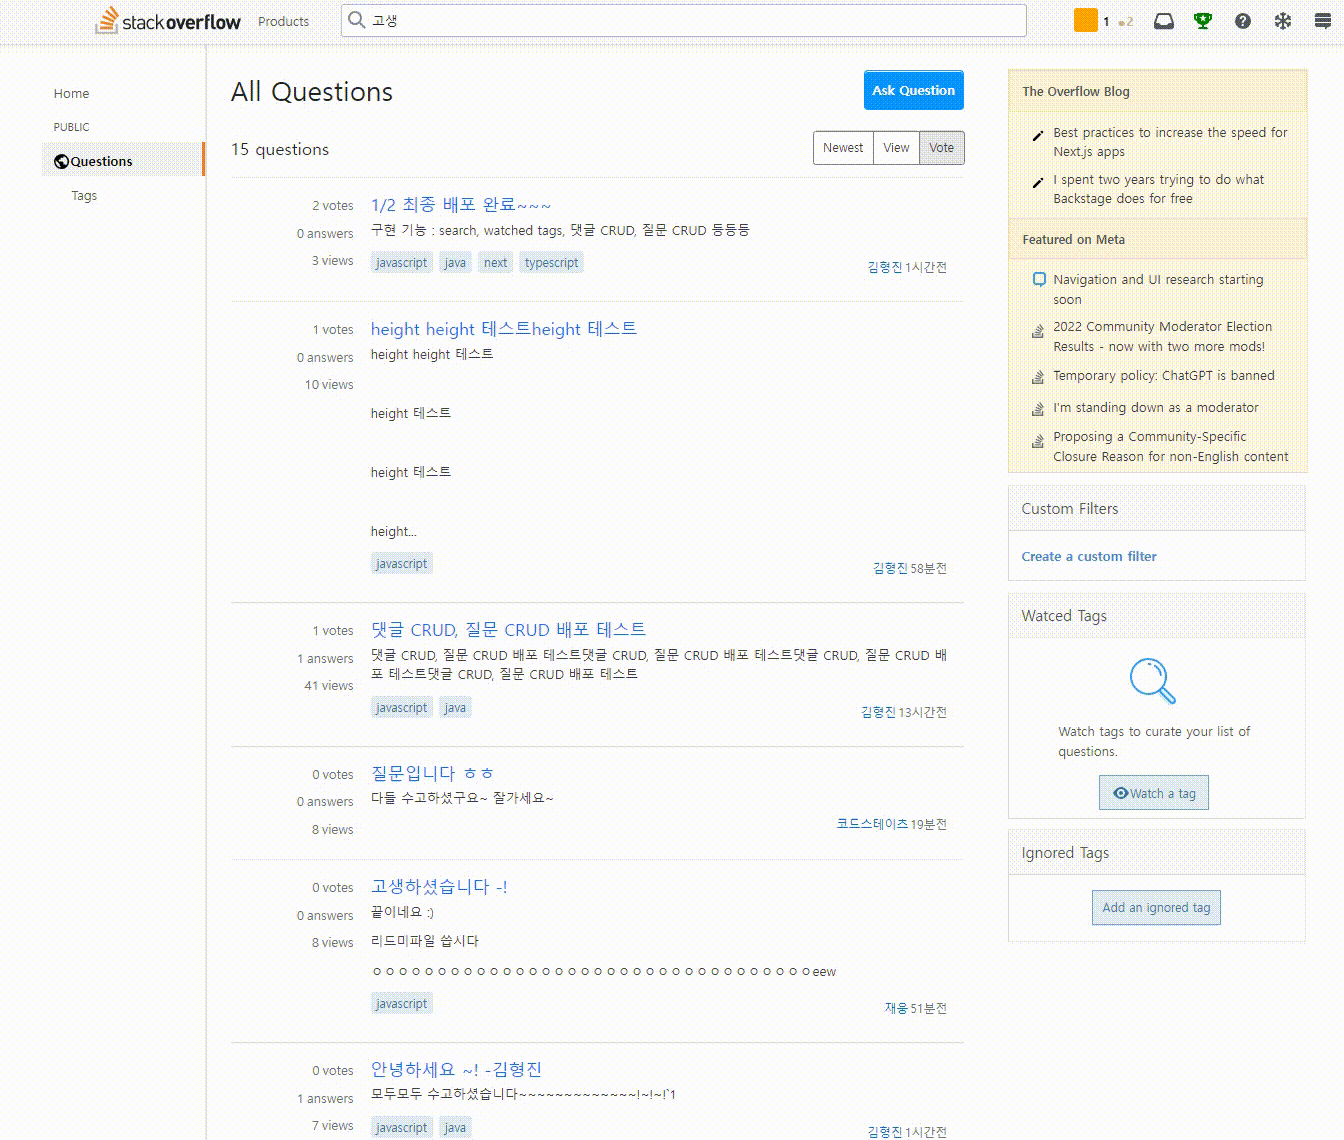Click the achievements trophy icon
This screenshot has height=1140, width=1344.
coord(1203,19)
